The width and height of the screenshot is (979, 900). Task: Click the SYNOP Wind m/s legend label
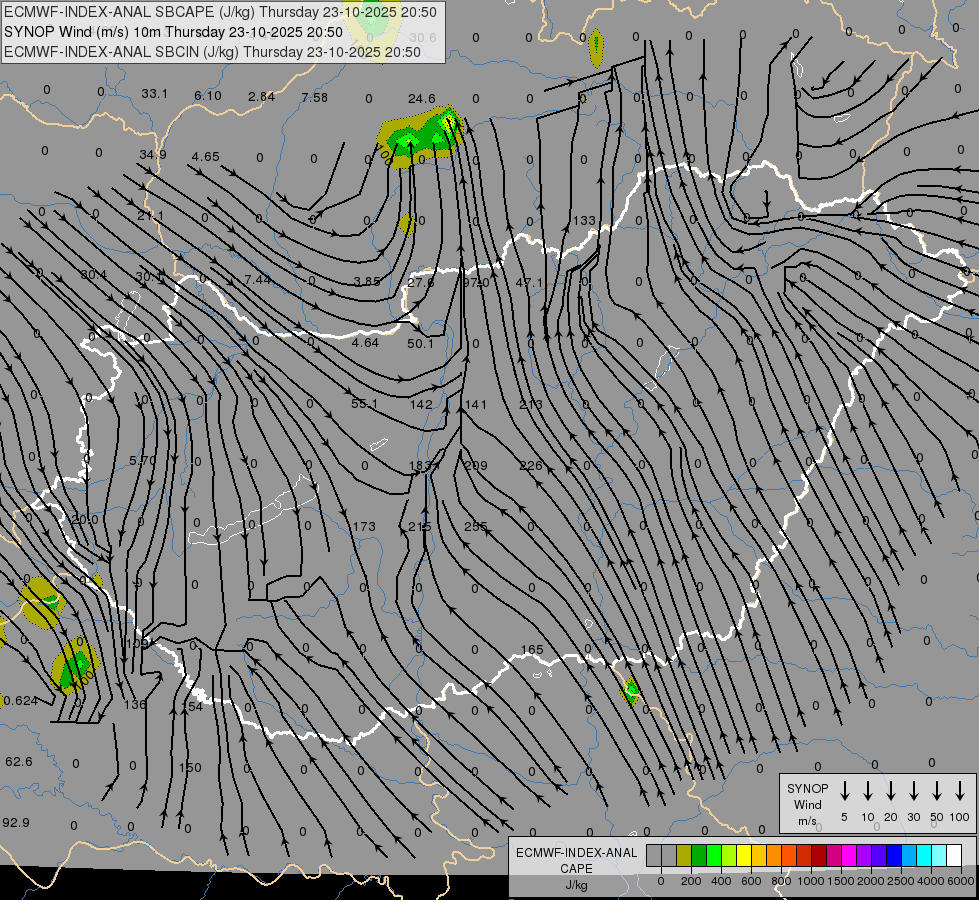click(808, 804)
